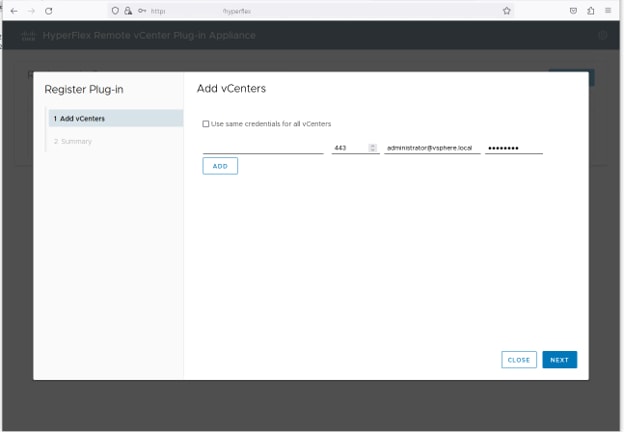
Task: Open the shield tracking protection icon
Action: 115,11
